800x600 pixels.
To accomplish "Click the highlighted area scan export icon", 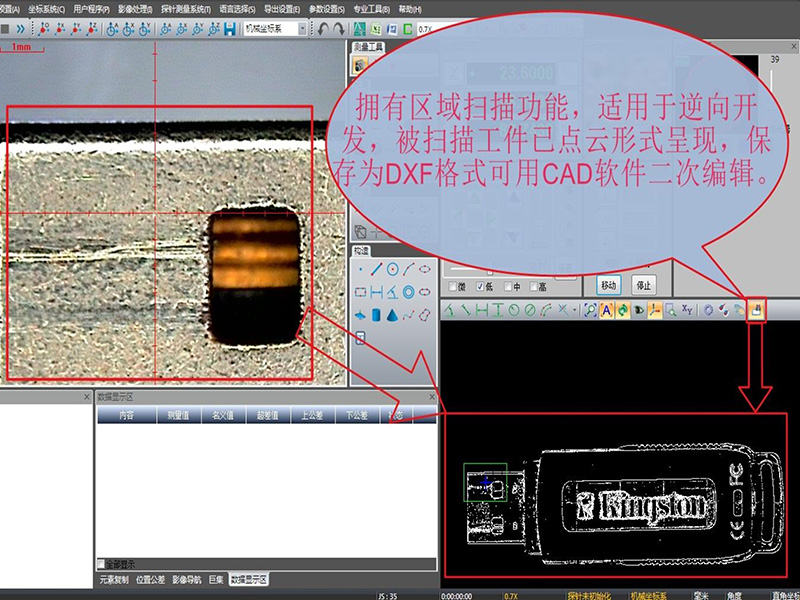I will point(756,310).
